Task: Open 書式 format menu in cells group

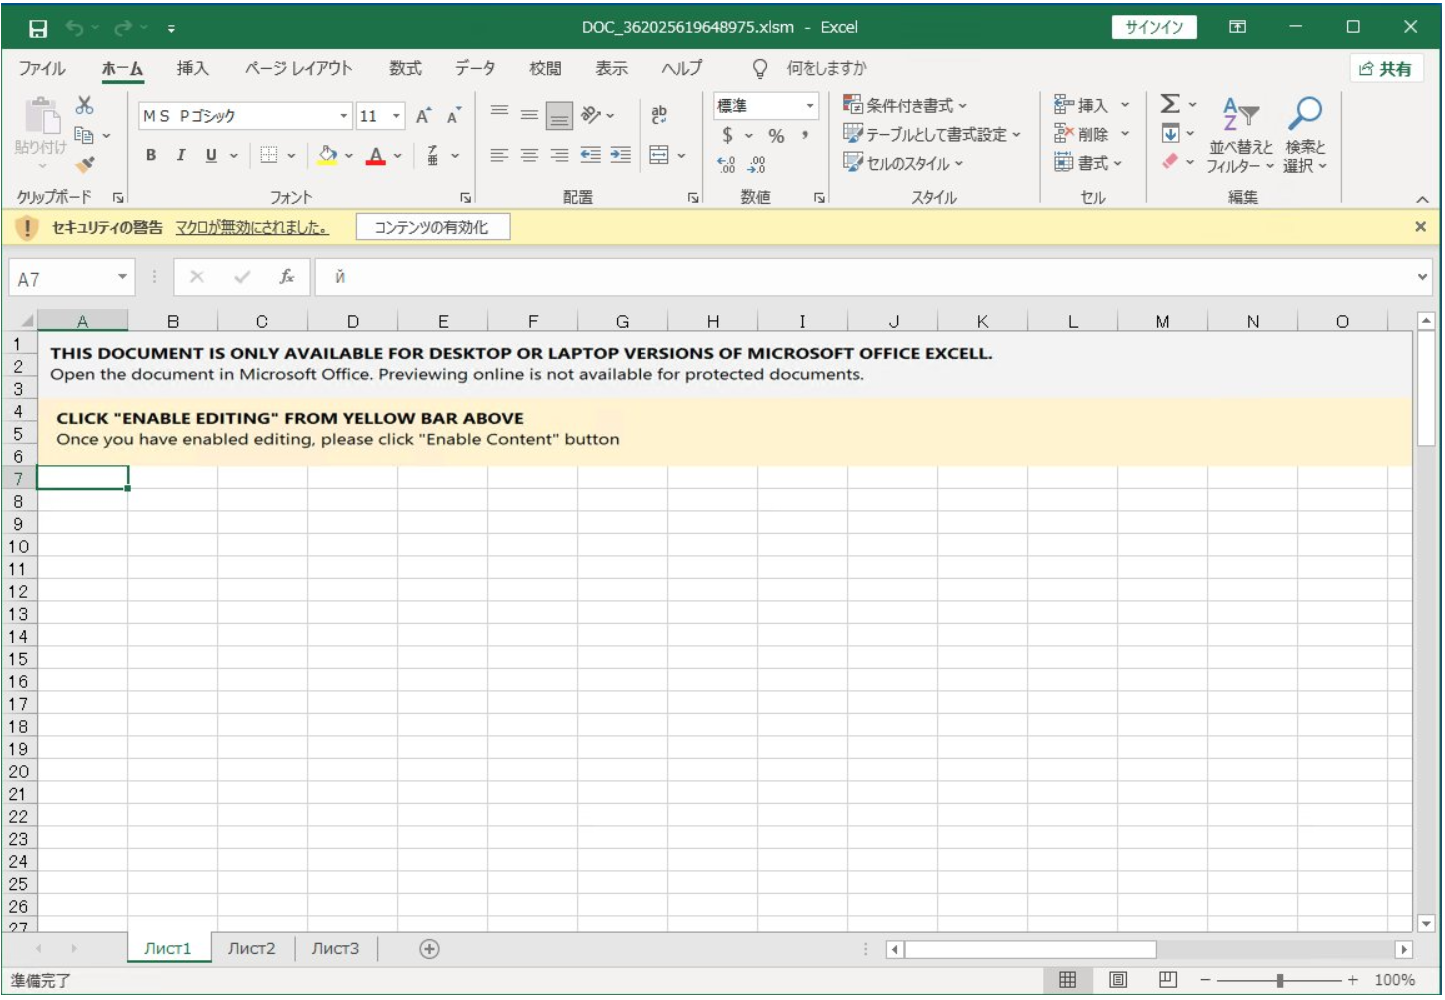Action: pyautogui.click(x=1088, y=163)
